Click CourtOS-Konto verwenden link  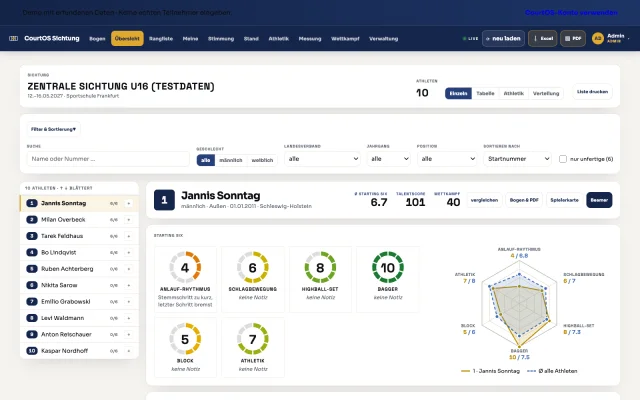click(x=571, y=13)
